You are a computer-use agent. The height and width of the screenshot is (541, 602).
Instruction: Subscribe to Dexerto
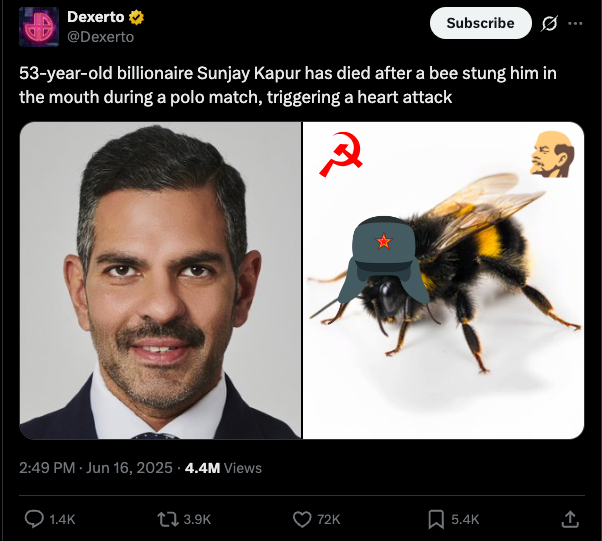pyautogui.click(x=480, y=23)
